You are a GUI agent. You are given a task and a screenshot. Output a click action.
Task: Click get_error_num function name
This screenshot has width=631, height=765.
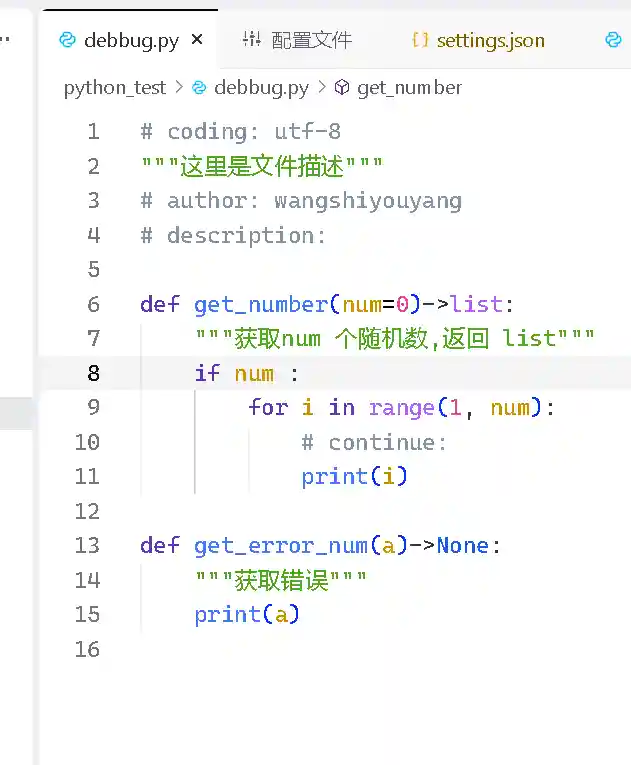click(281, 546)
